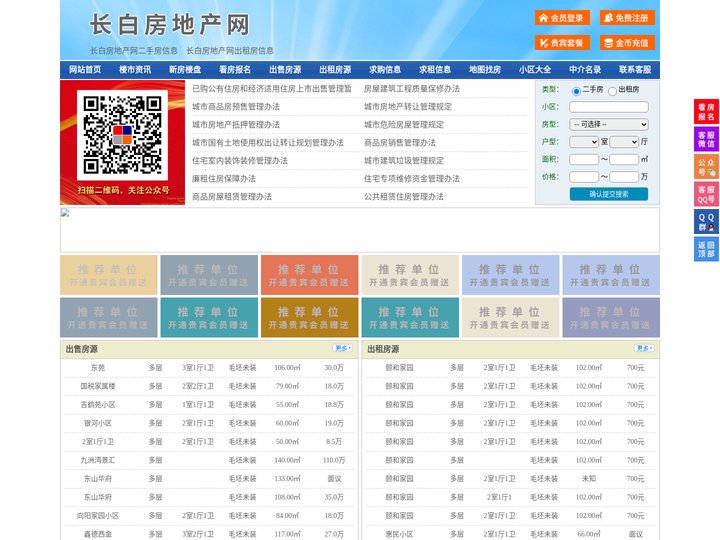Open the 公共租赁住房管理办法 article link
This screenshot has height=540, width=720.
click(x=404, y=197)
